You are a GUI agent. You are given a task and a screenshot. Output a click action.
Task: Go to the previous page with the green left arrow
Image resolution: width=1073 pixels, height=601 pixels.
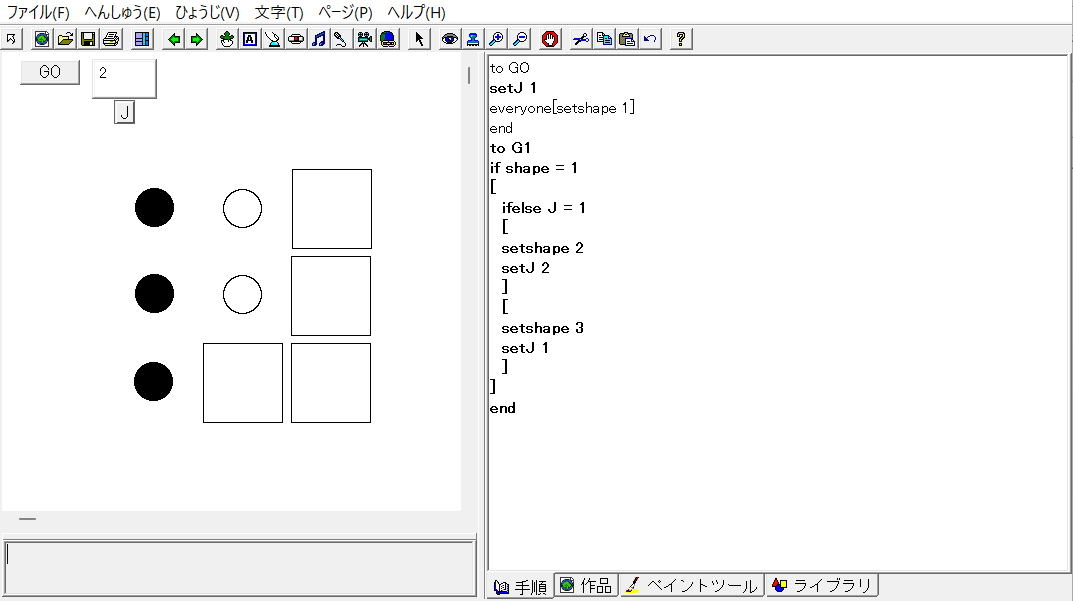(x=174, y=39)
